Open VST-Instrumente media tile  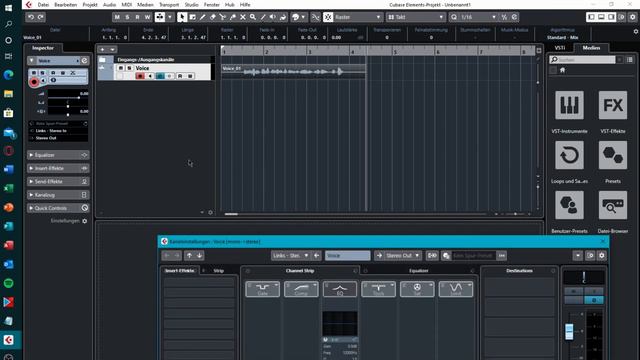(569, 105)
